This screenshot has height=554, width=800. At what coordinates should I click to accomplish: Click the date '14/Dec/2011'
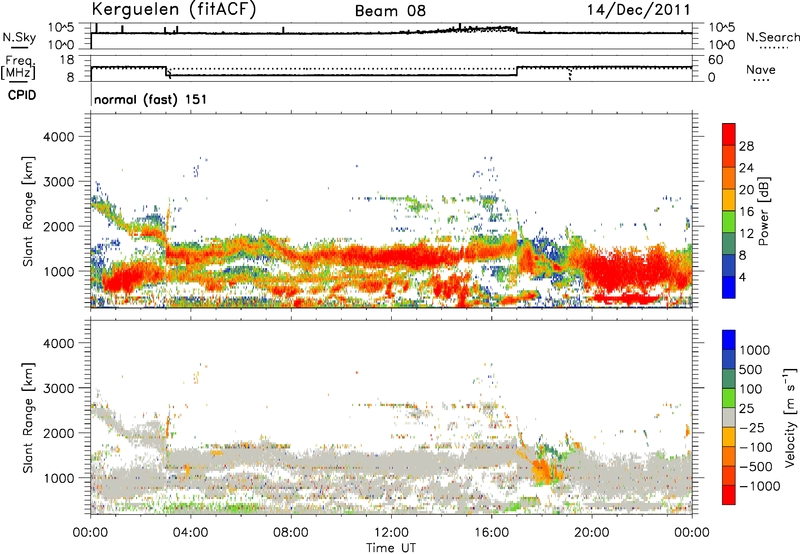(638, 10)
